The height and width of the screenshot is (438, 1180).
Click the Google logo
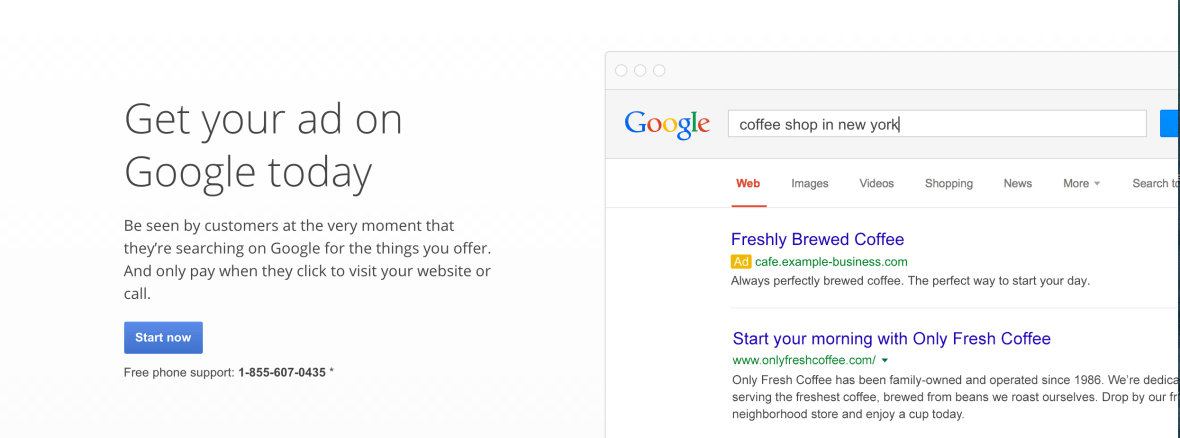[x=667, y=124]
